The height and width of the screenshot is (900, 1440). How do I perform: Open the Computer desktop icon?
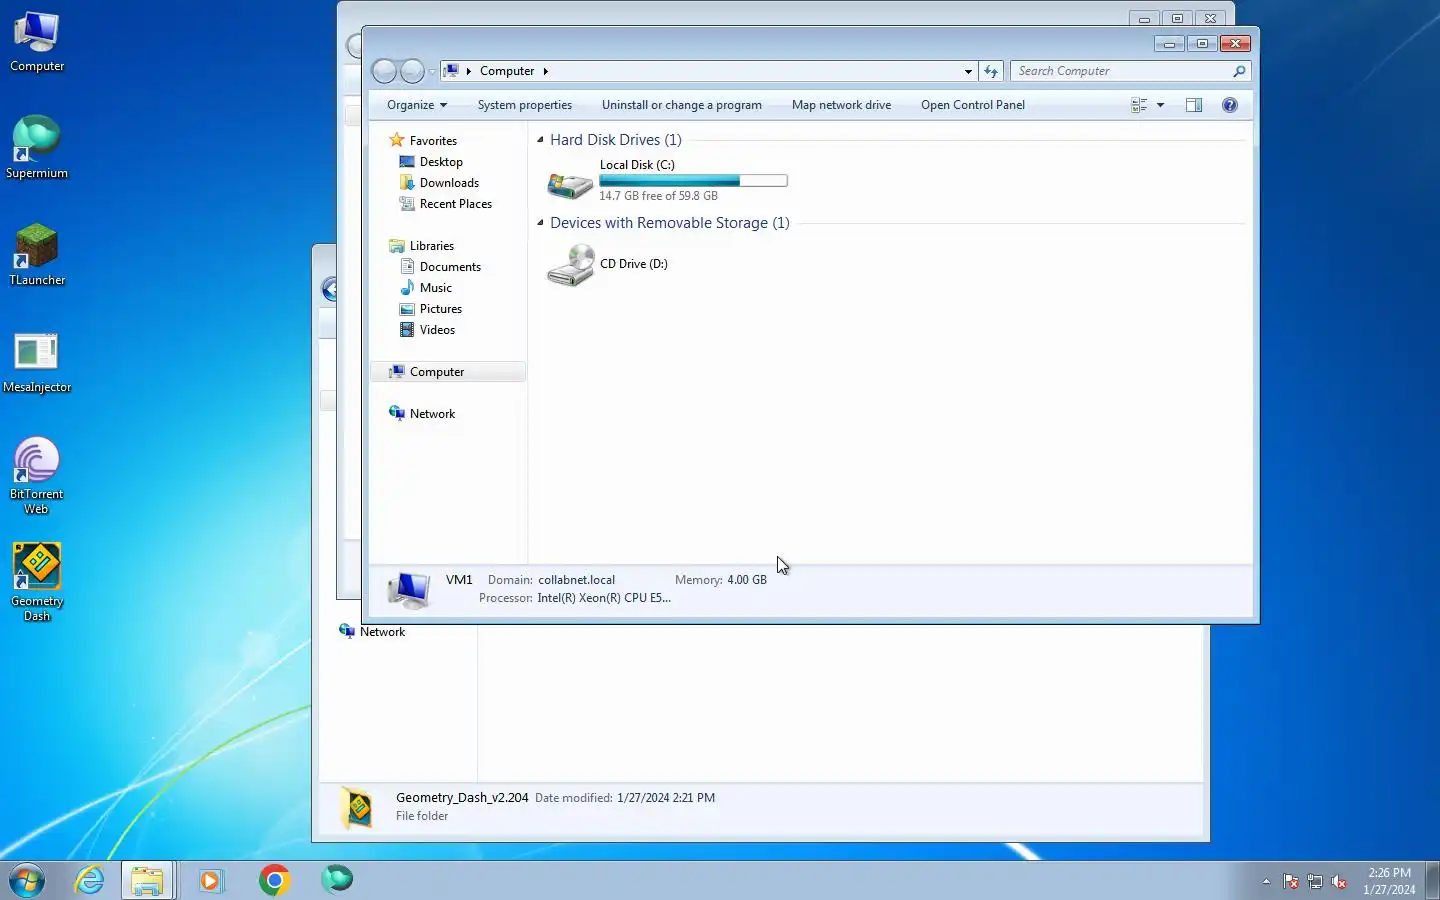[37, 40]
